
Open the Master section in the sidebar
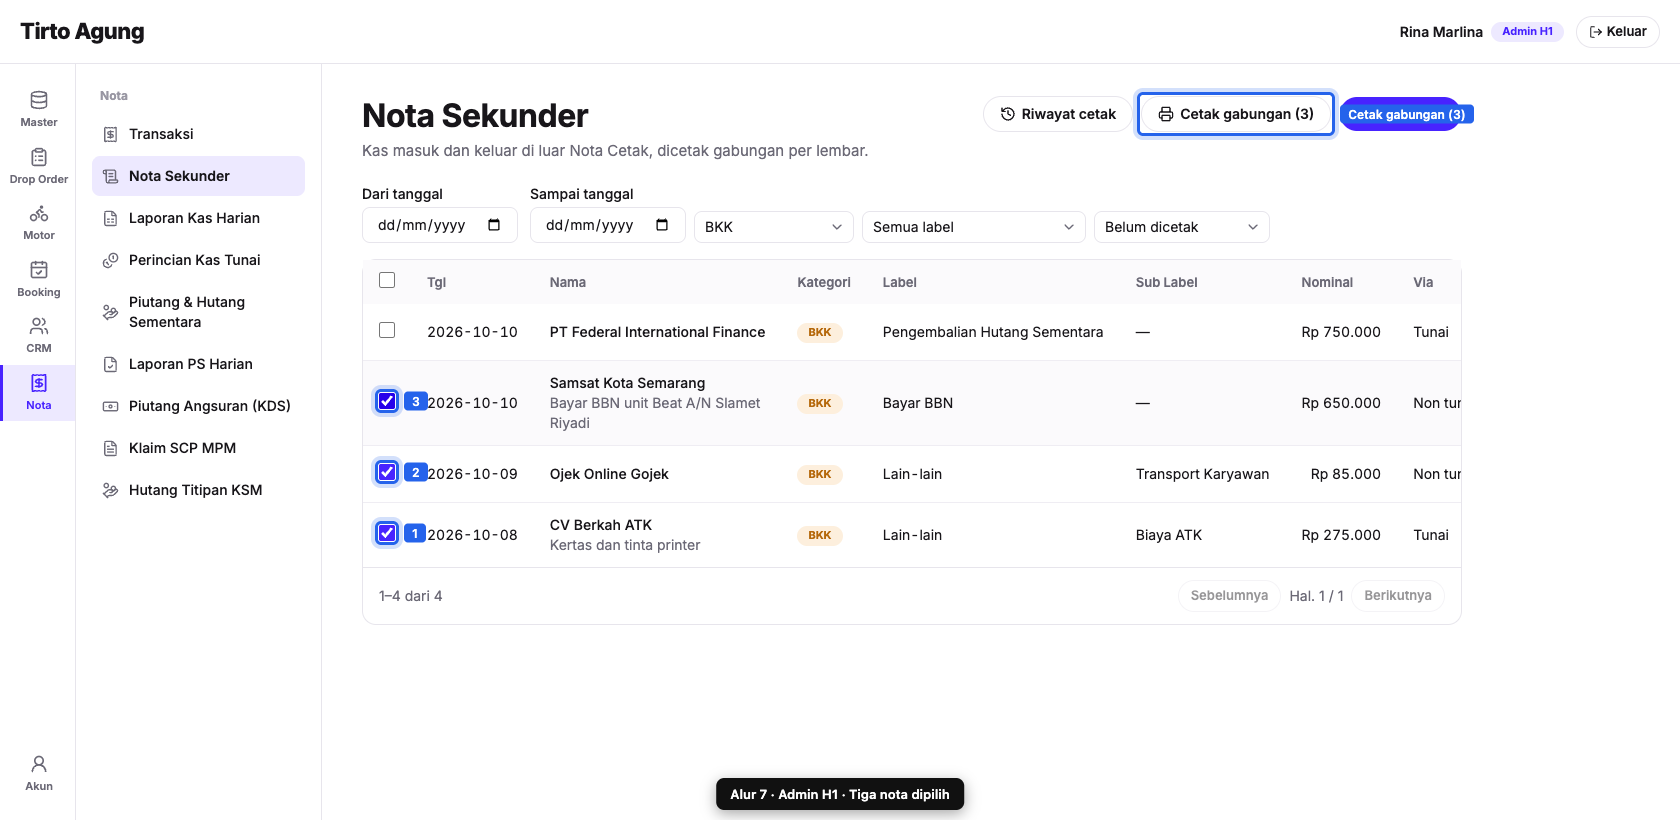point(38,109)
